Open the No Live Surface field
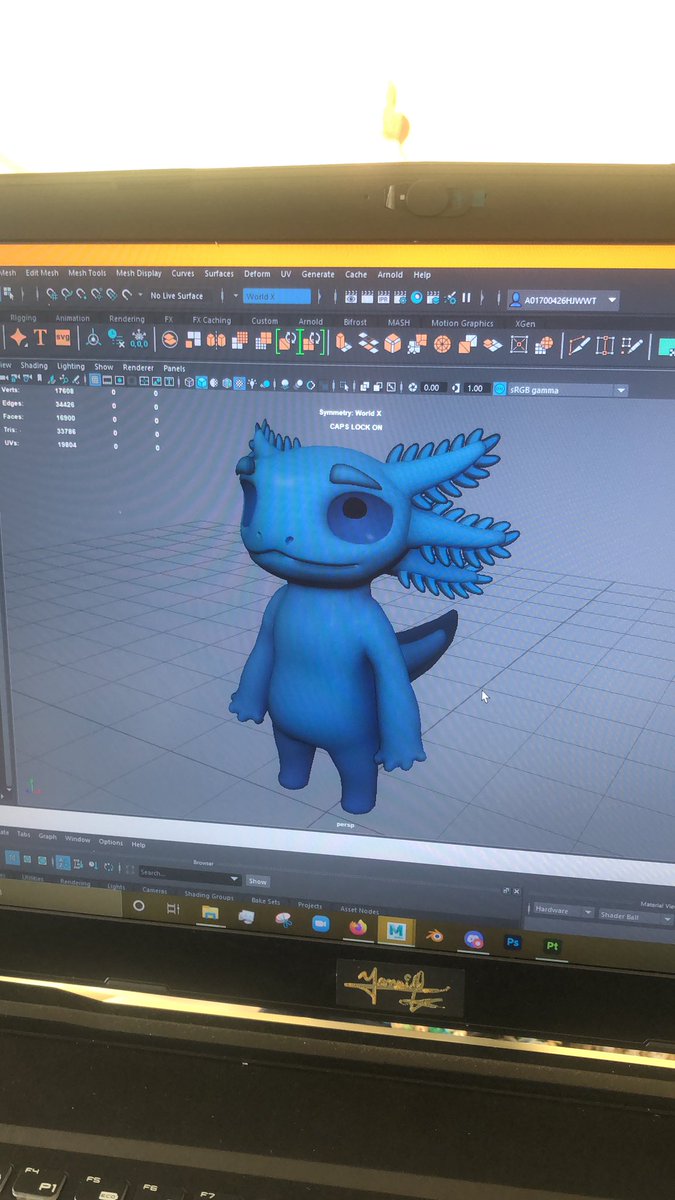This screenshot has width=675, height=1200. click(176, 296)
